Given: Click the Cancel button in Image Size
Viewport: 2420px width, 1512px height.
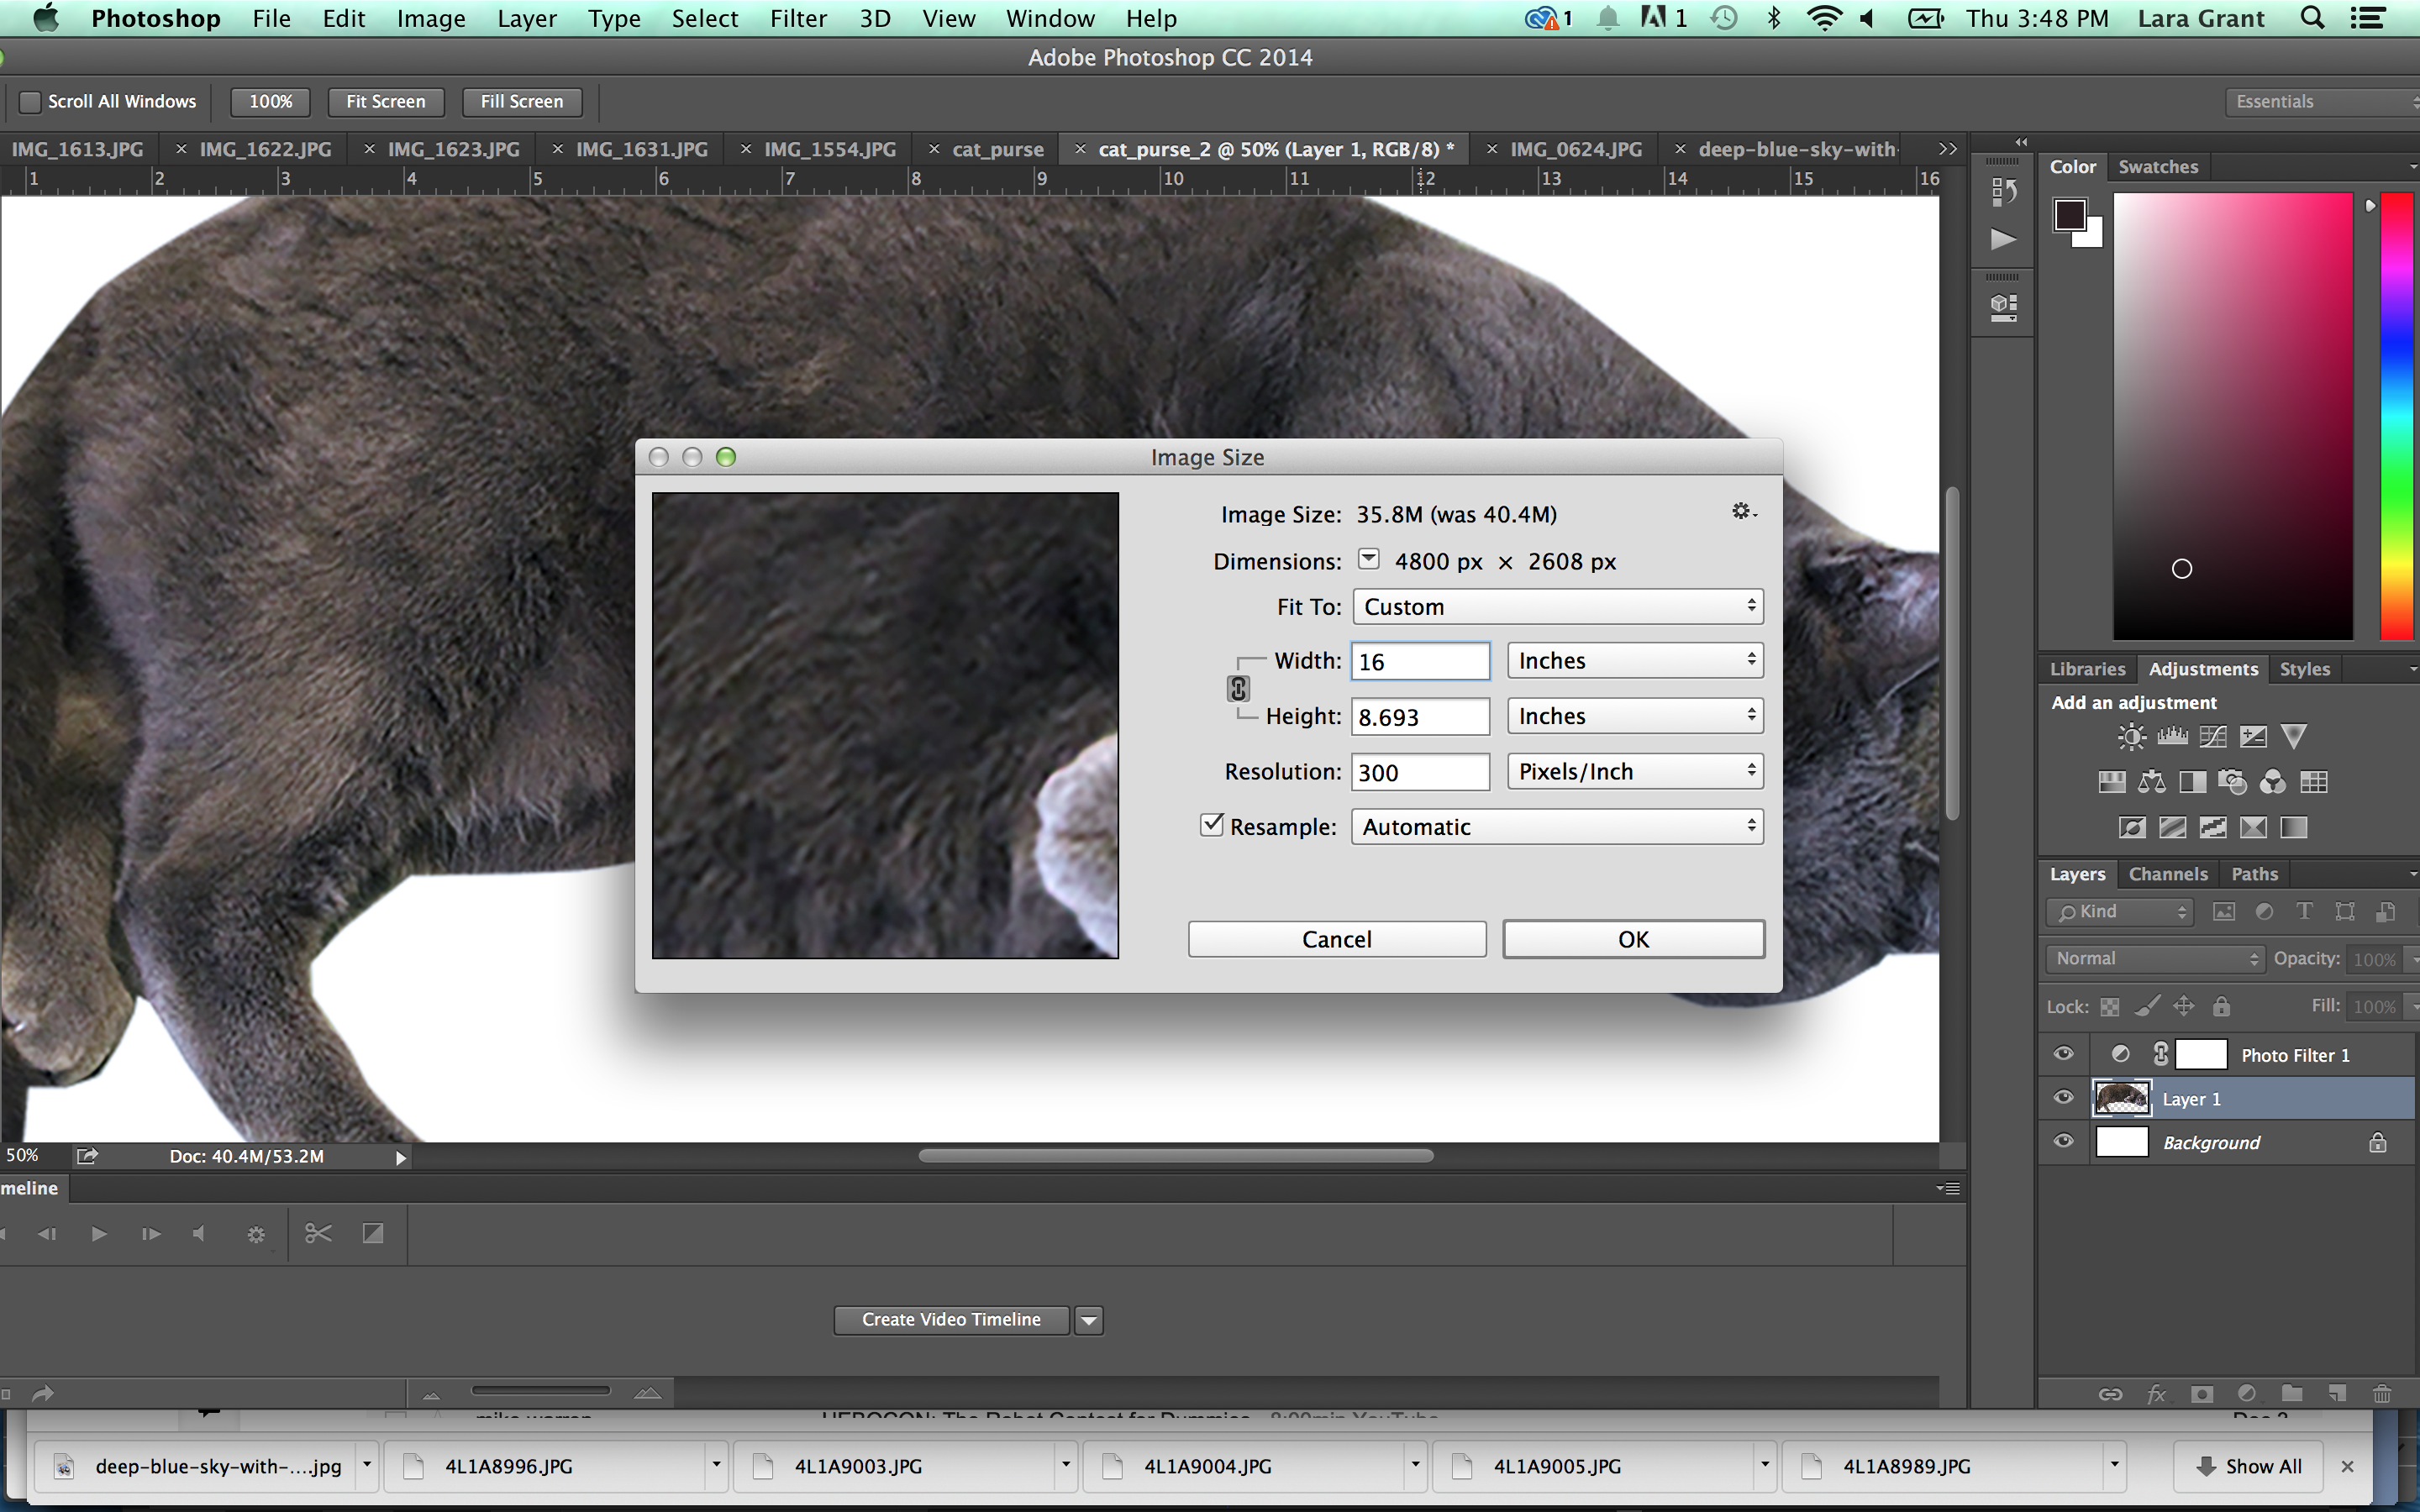Looking at the screenshot, I should [x=1334, y=939].
